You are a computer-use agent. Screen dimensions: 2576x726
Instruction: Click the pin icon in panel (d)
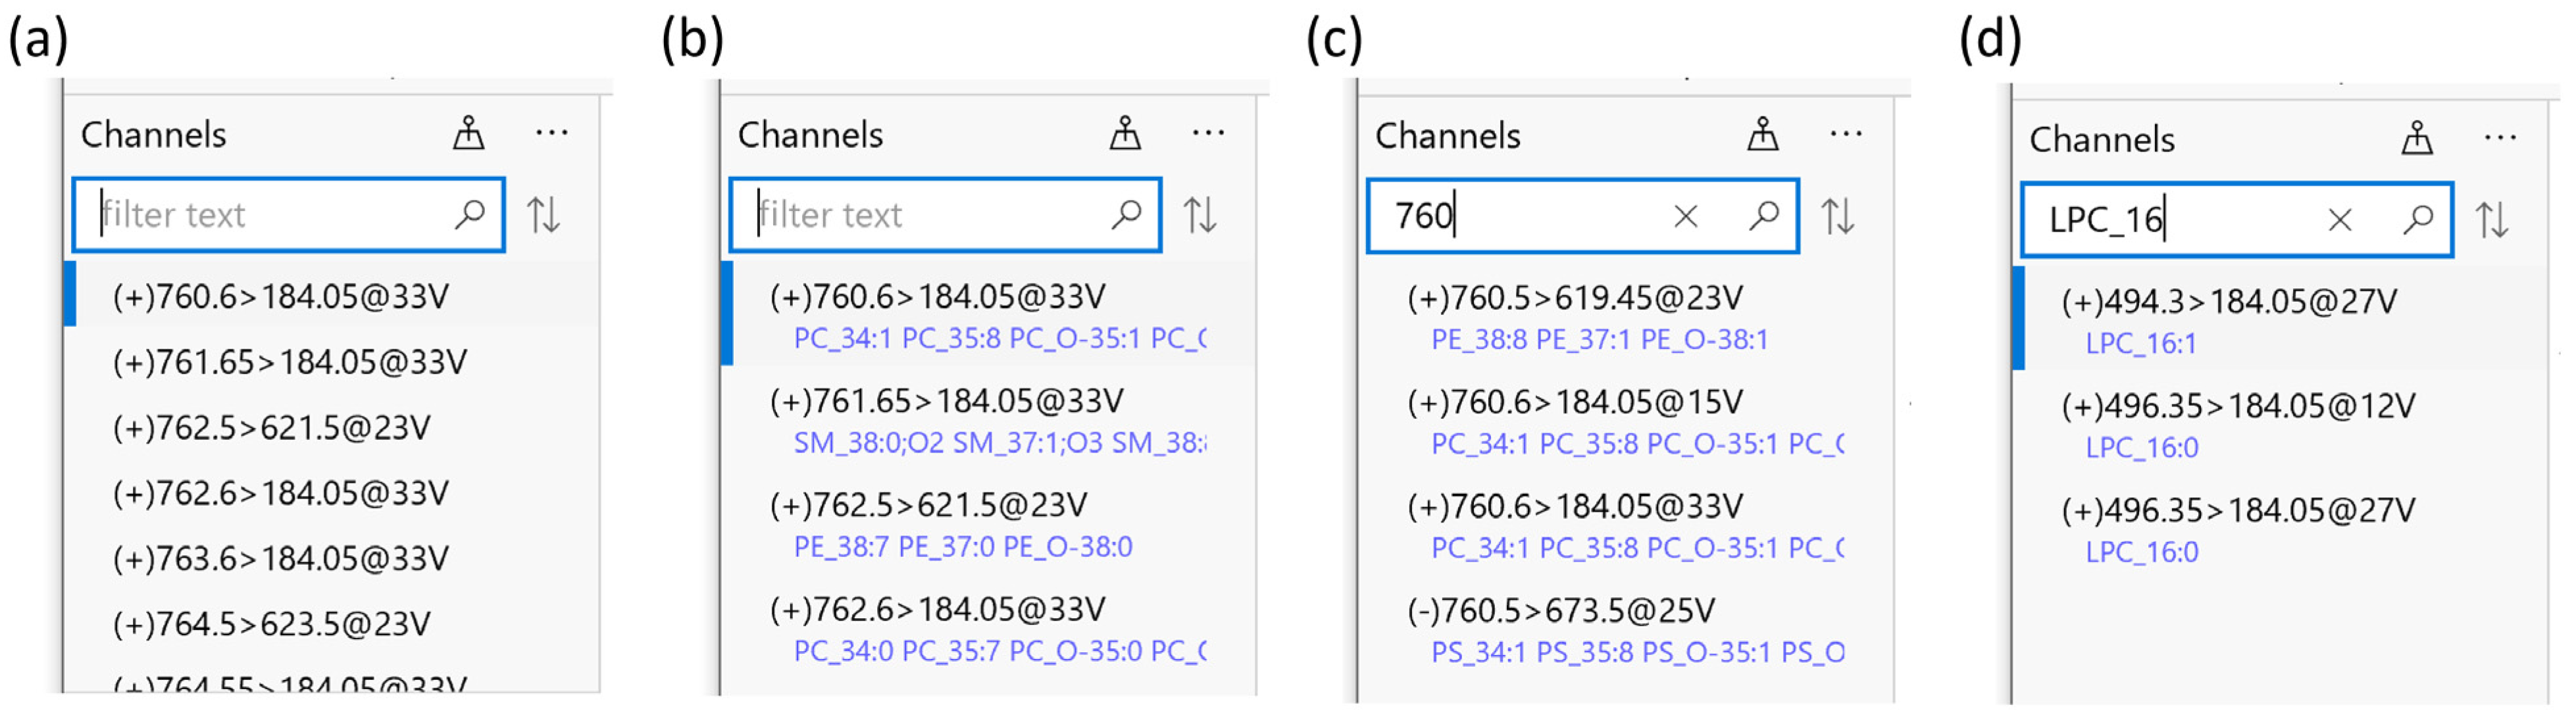tap(2417, 138)
